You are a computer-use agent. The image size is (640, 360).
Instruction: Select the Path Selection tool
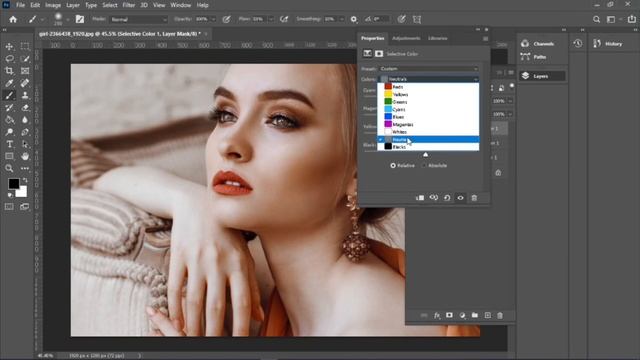click(x=25, y=144)
